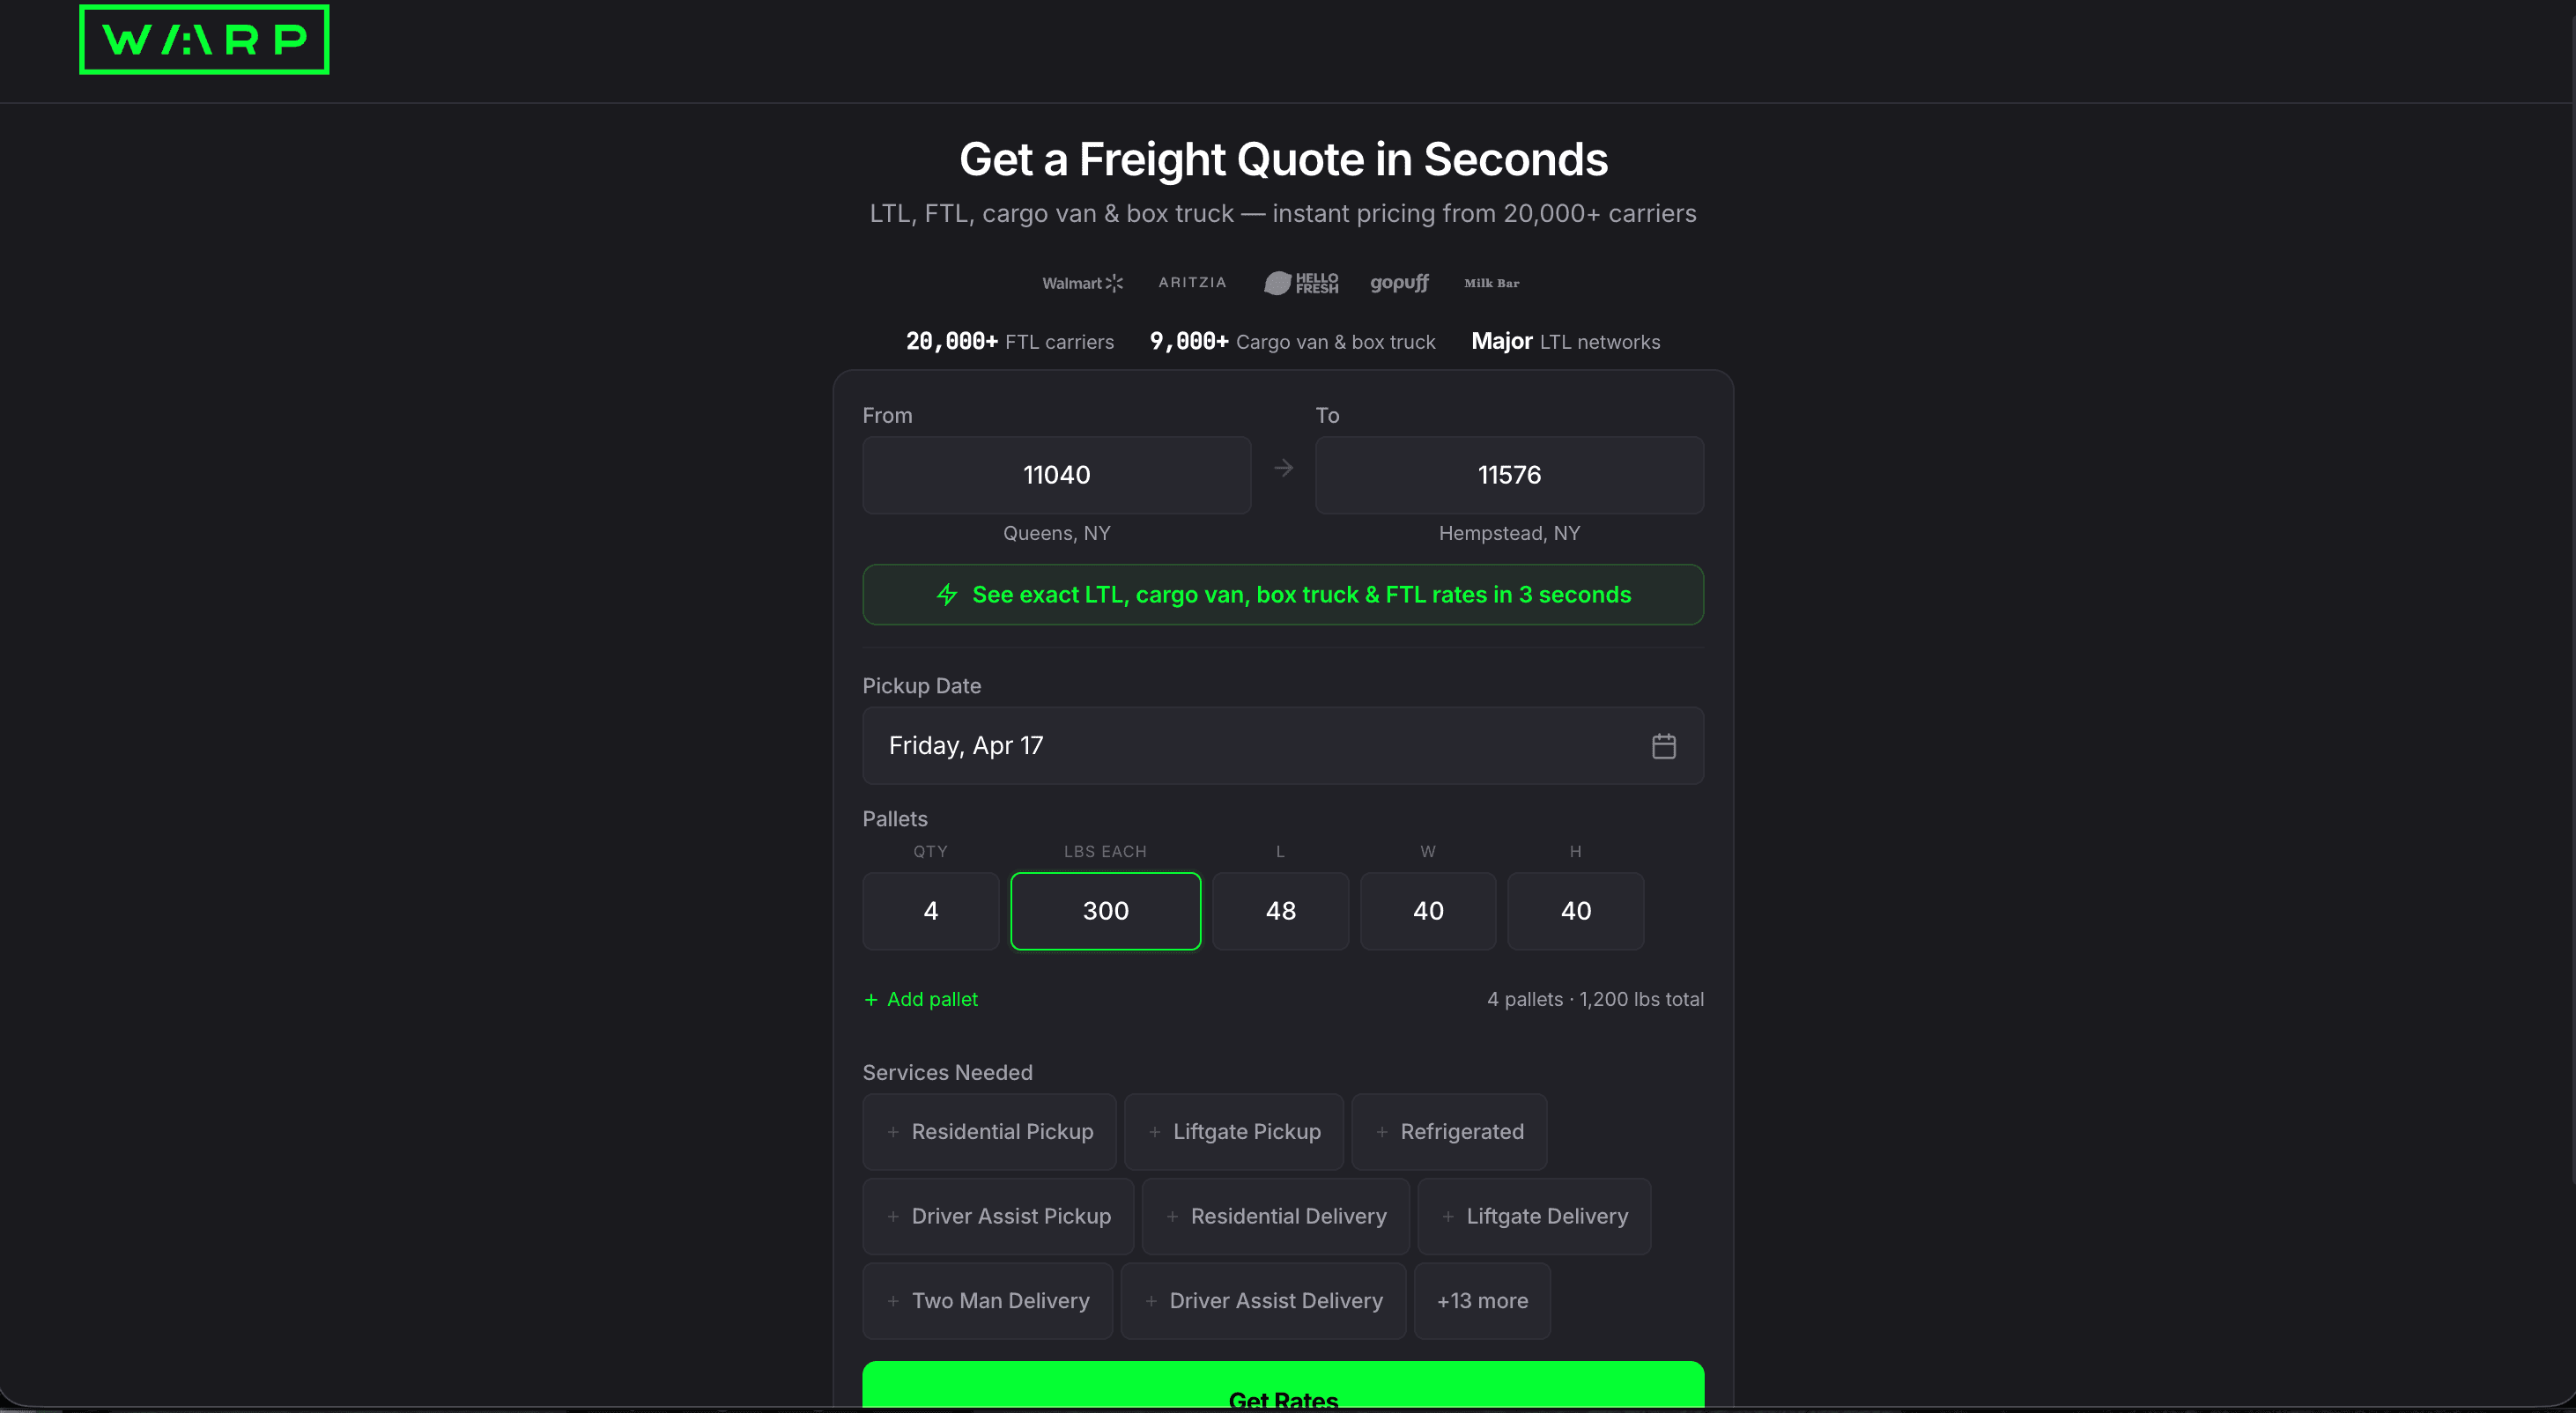Viewport: 2576px width, 1413px height.
Task: Enable the Residential Pickup service
Action: pos(989,1131)
